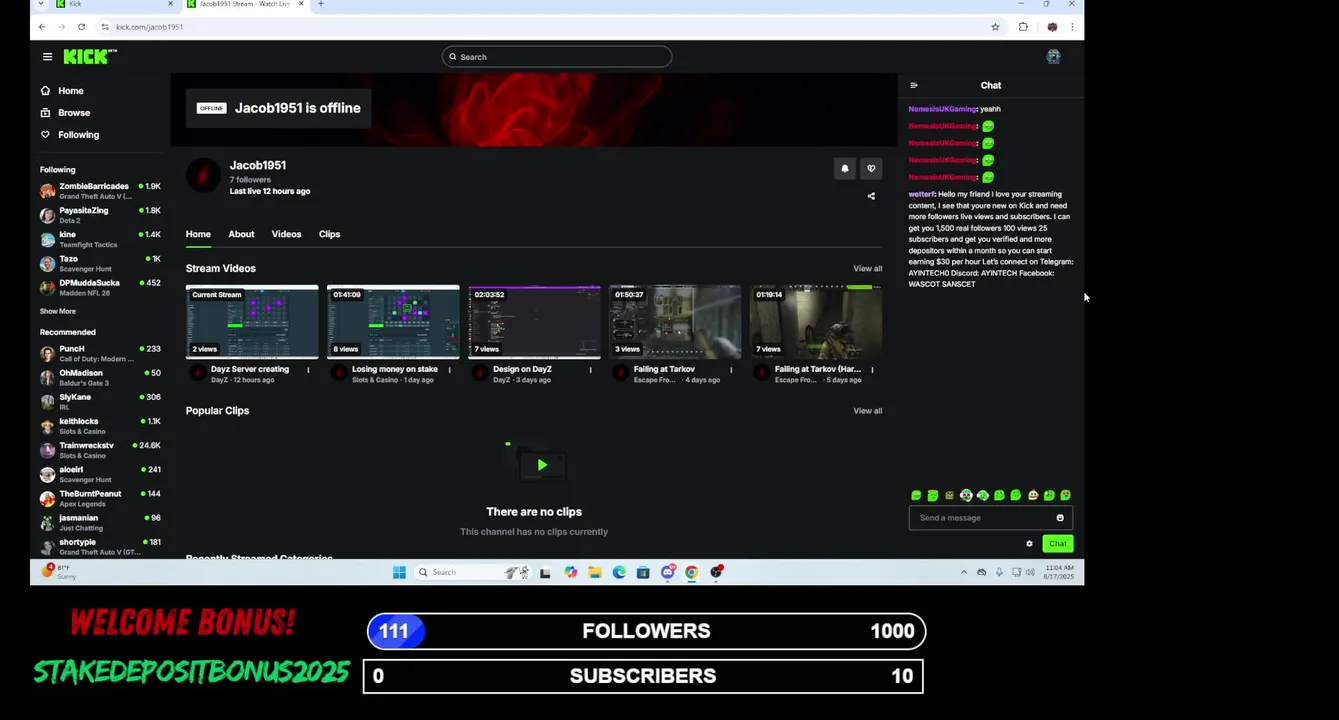Image resolution: width=1339 pixels, height=720 pixels.
Task: Pick the first quick emote above message box
Action: click(x=916, y=495)
